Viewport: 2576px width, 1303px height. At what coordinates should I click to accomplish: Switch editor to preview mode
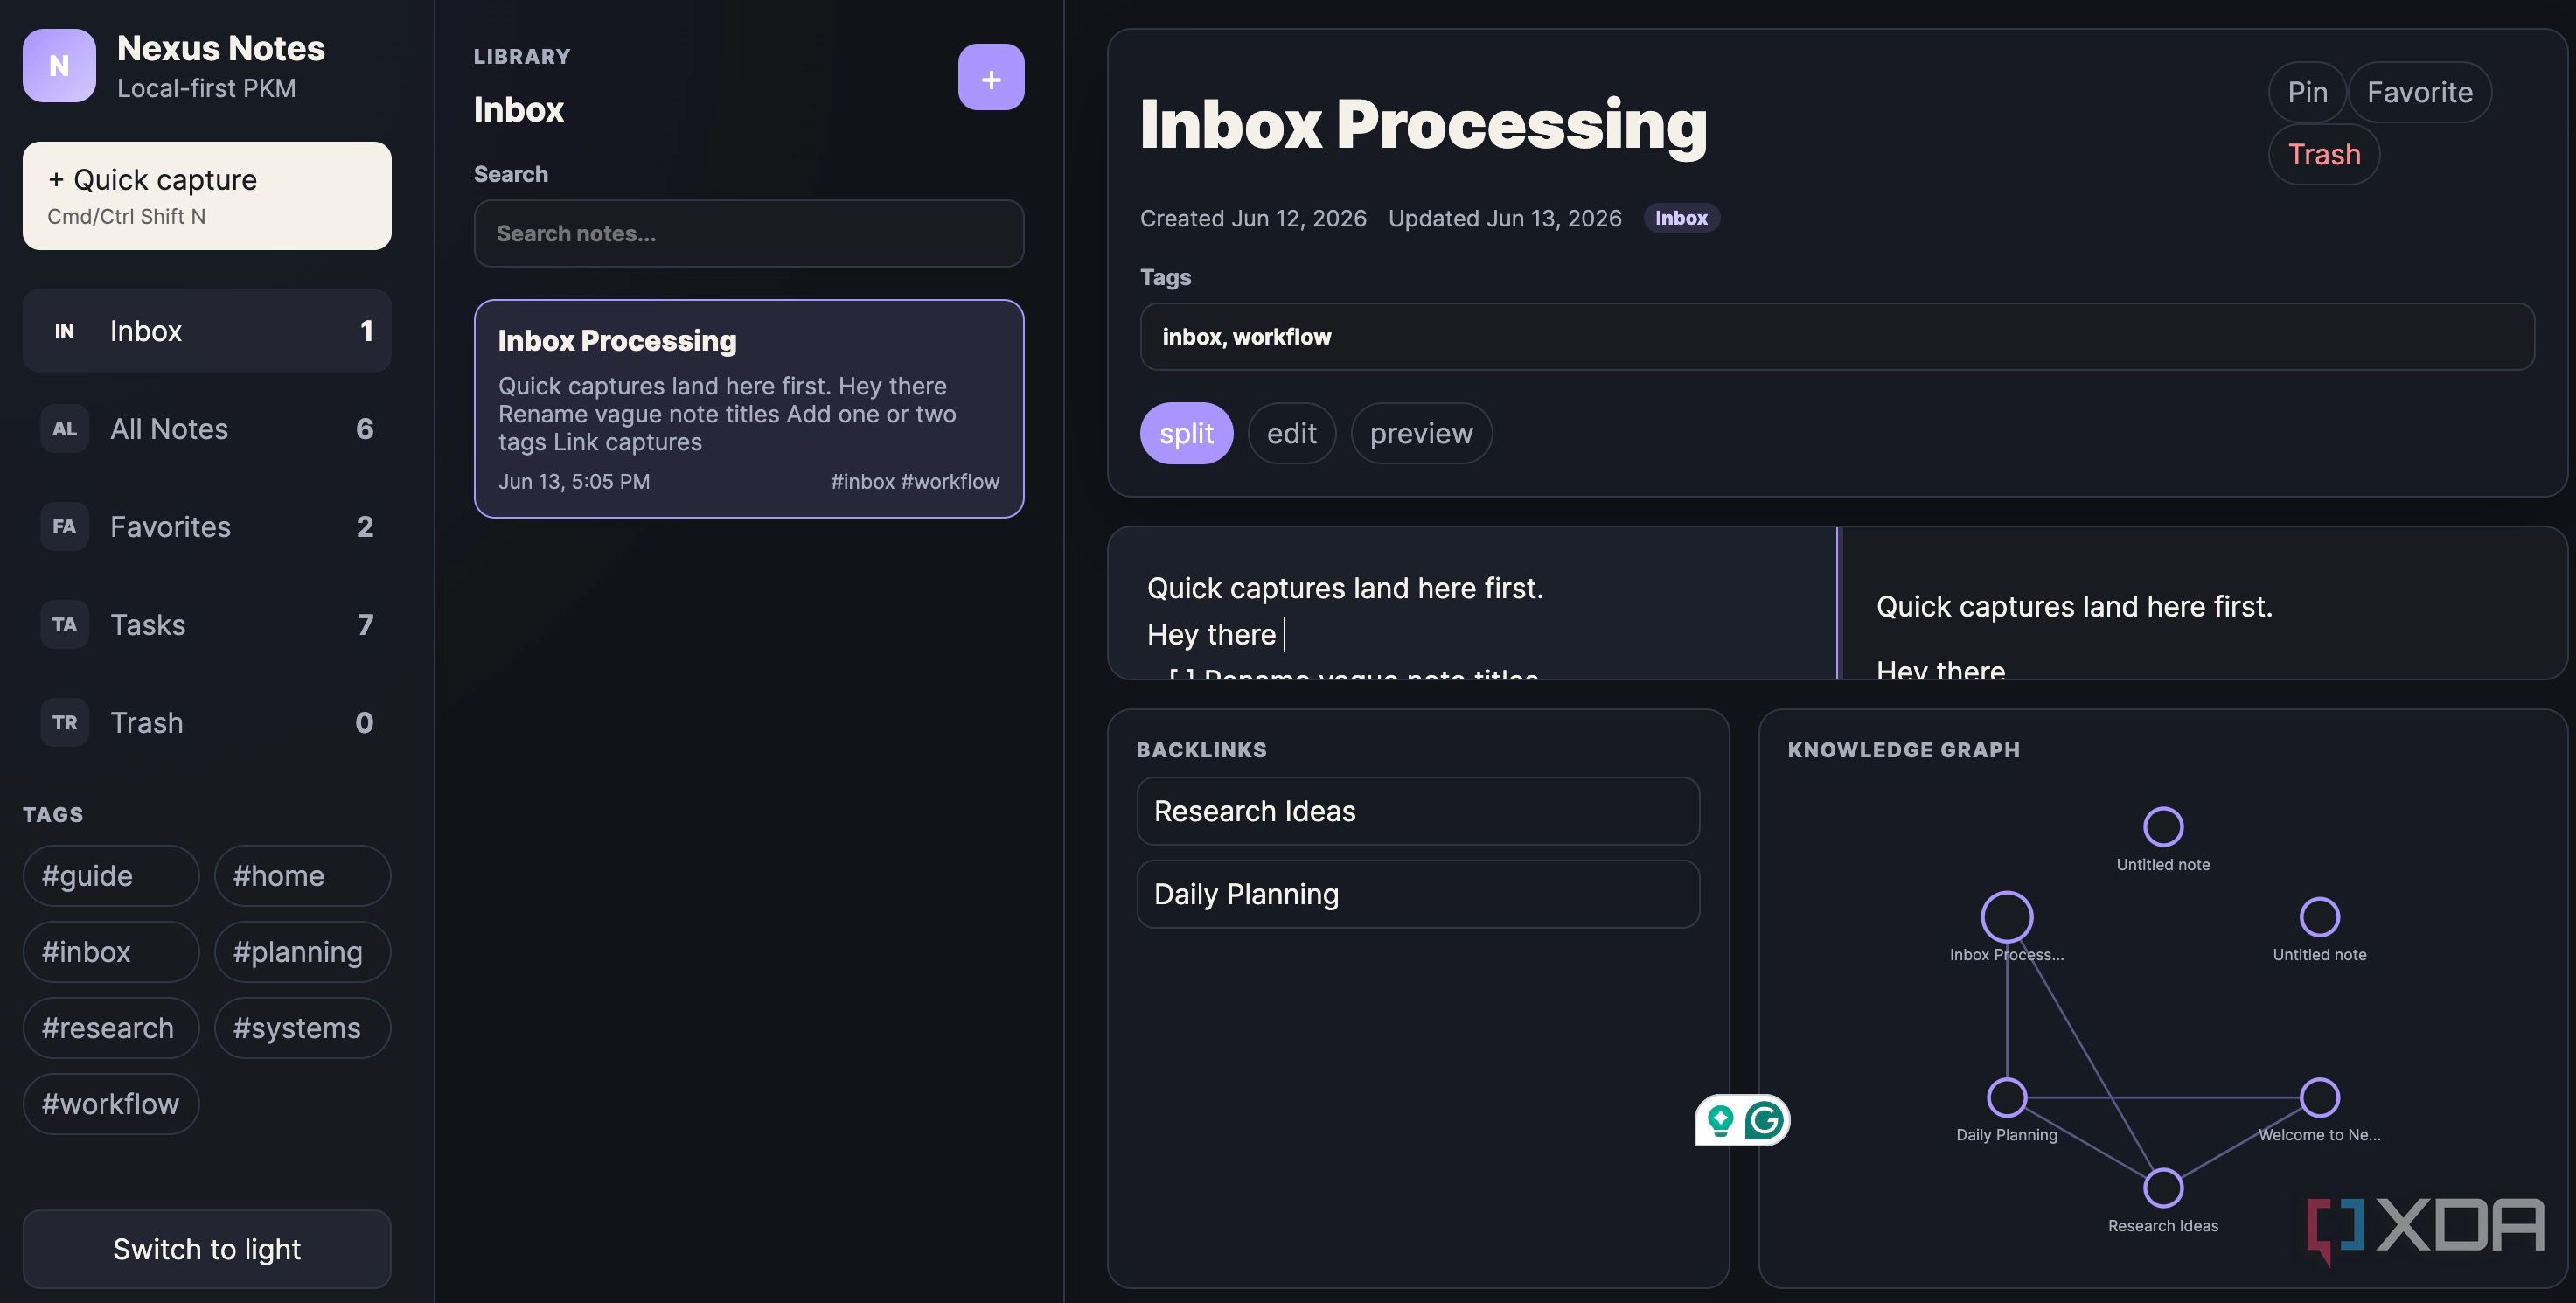(1421, 433)
